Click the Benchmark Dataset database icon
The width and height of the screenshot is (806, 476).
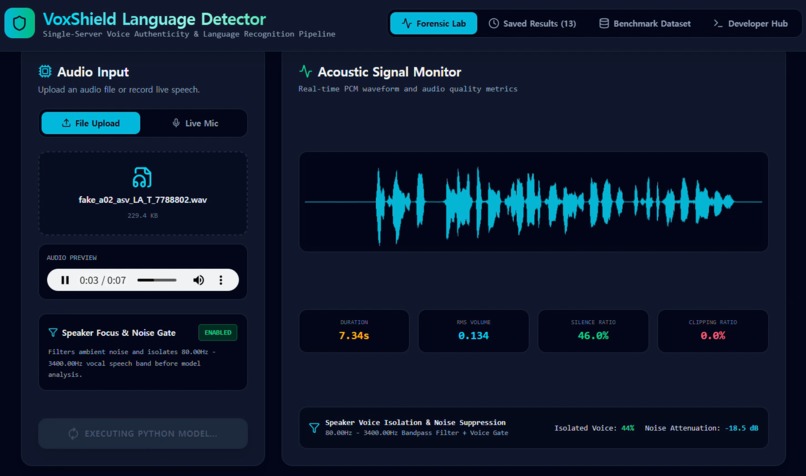[x=604, y=24]
